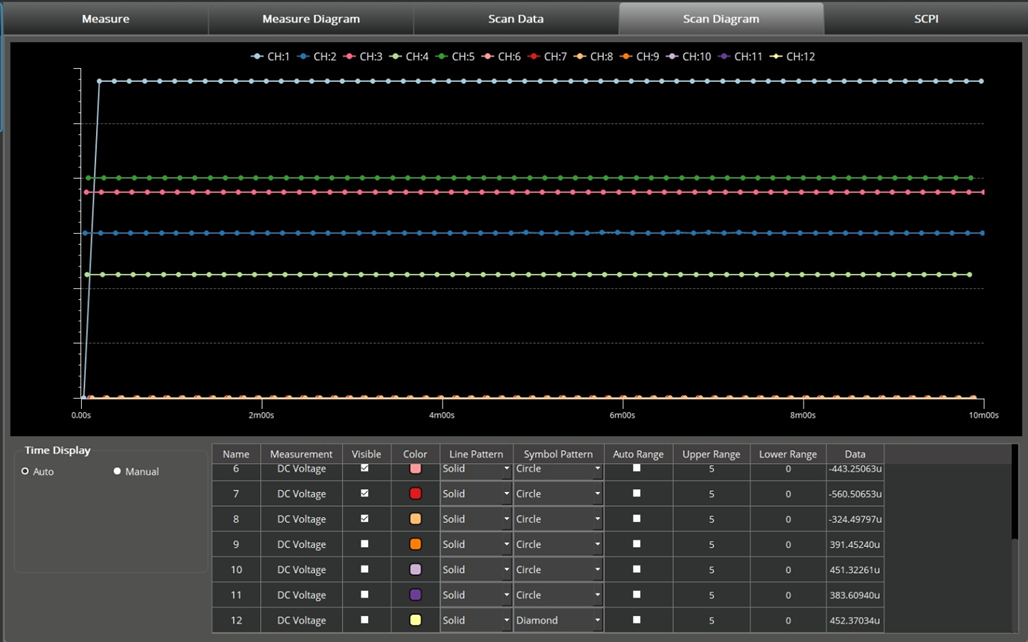The height and width of the screenshot is (642, 1028).
Task: Click the CH:1 legend entry
Action: click(x=270, y=56)
